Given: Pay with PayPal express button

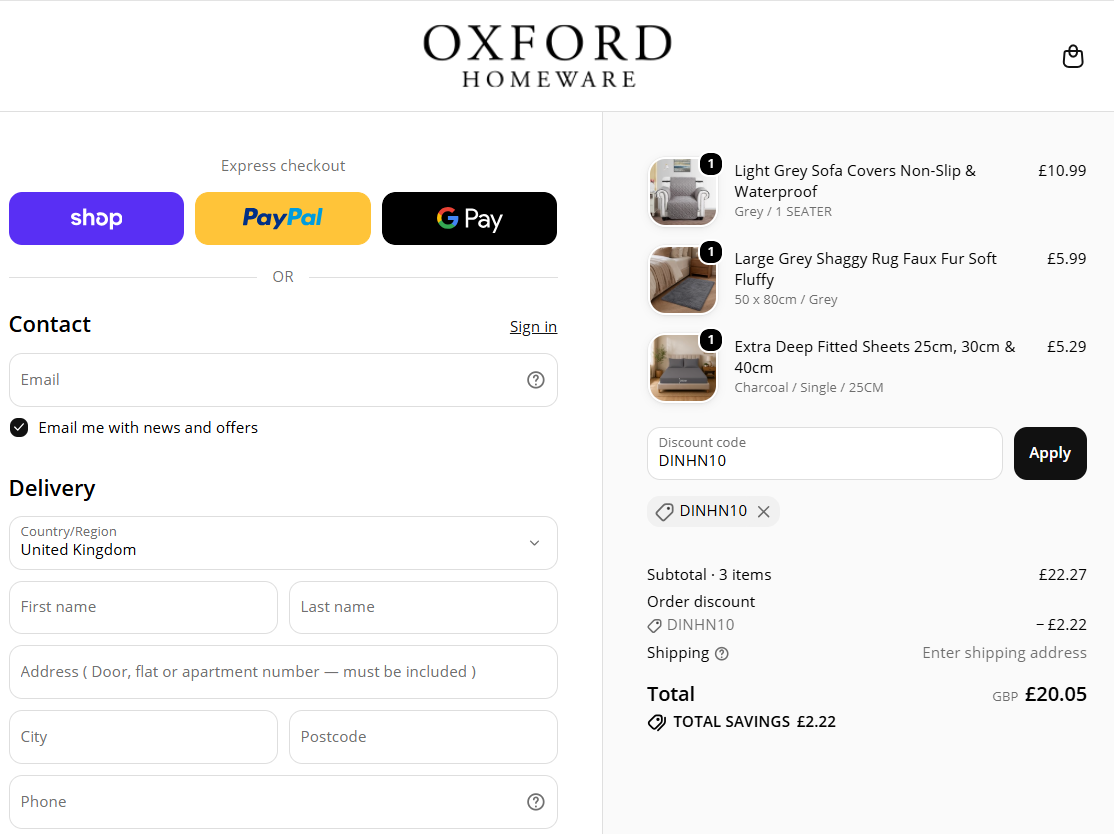Looking at the screenshot, I should point(283,218).
